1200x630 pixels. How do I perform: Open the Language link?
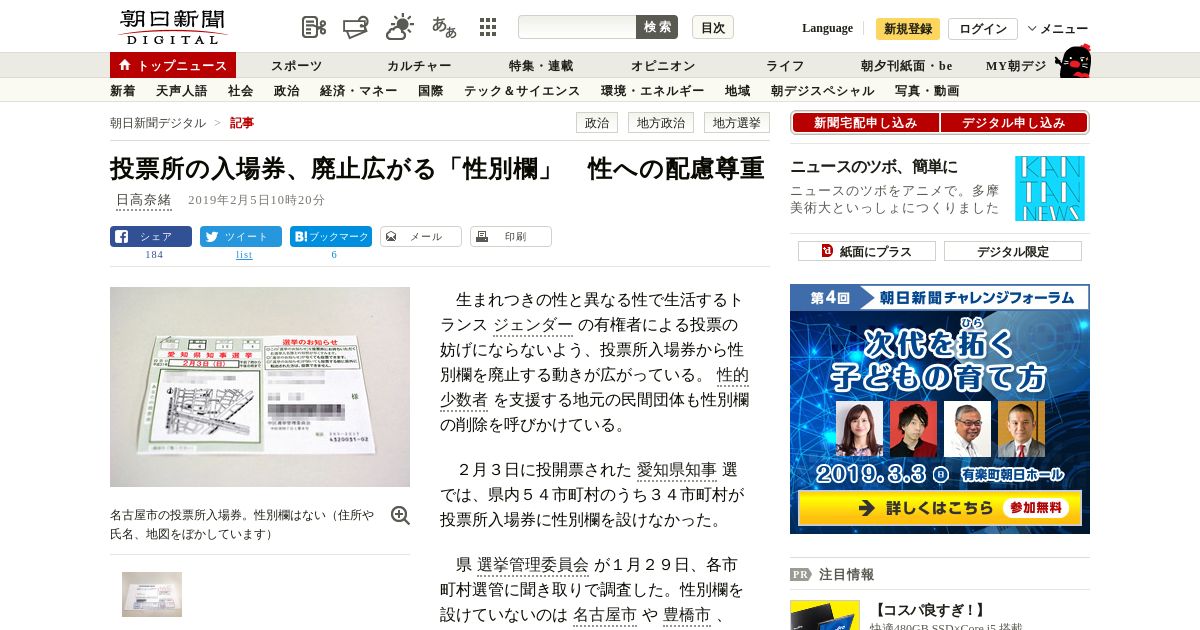tap(827, 28)
